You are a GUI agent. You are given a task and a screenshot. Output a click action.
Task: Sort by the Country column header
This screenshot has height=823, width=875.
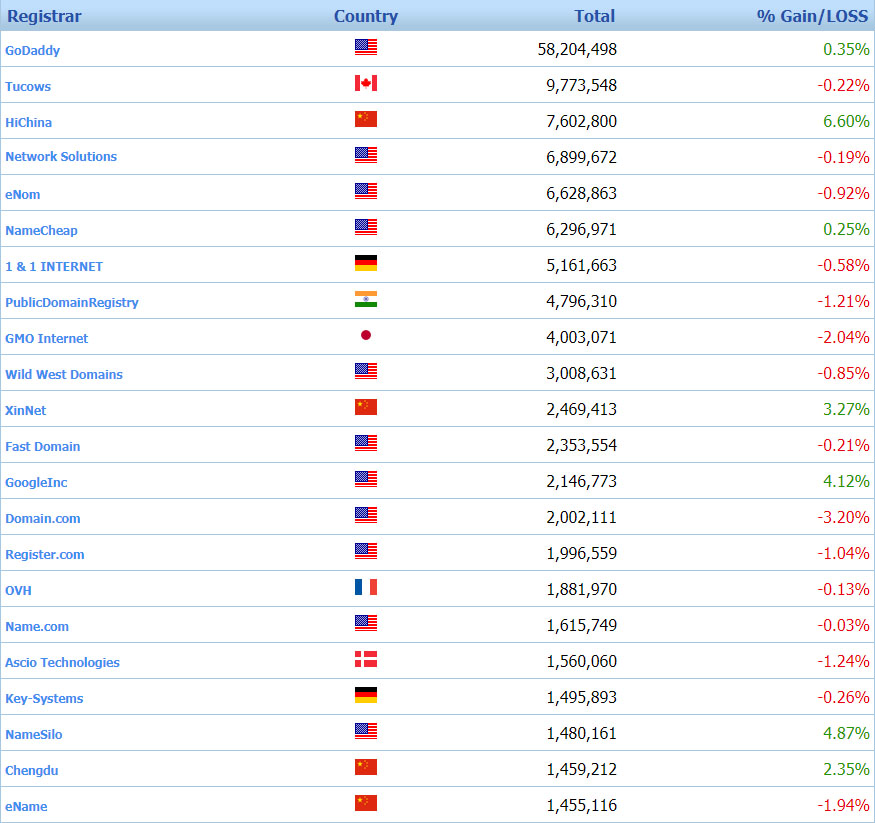(x=365, y=16)
